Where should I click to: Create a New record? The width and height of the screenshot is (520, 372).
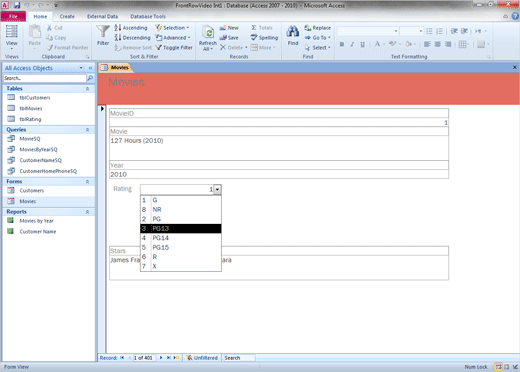click(x=229, y=28)
